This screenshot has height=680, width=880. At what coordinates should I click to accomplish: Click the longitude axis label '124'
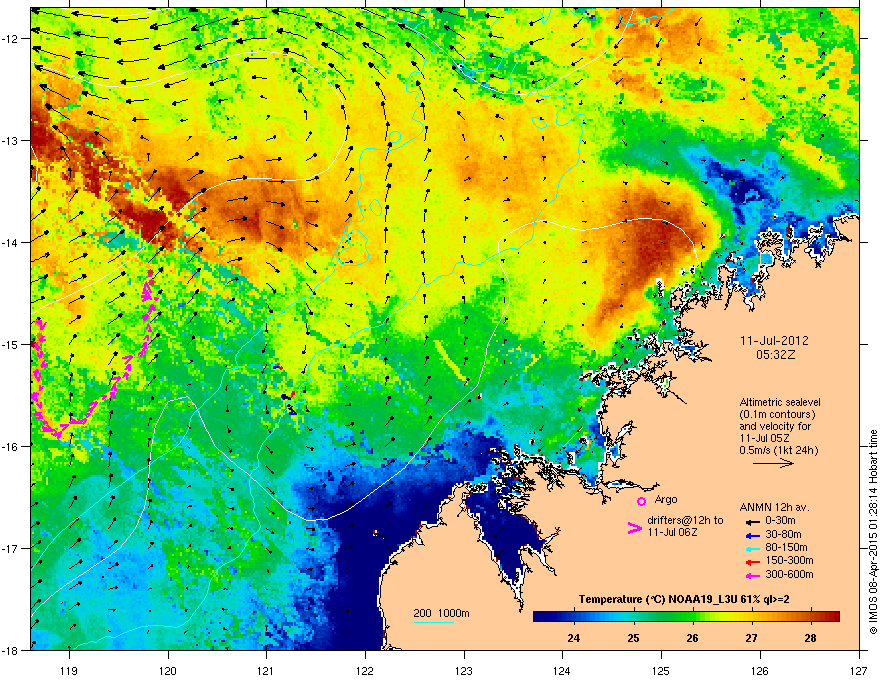(562, 671)
